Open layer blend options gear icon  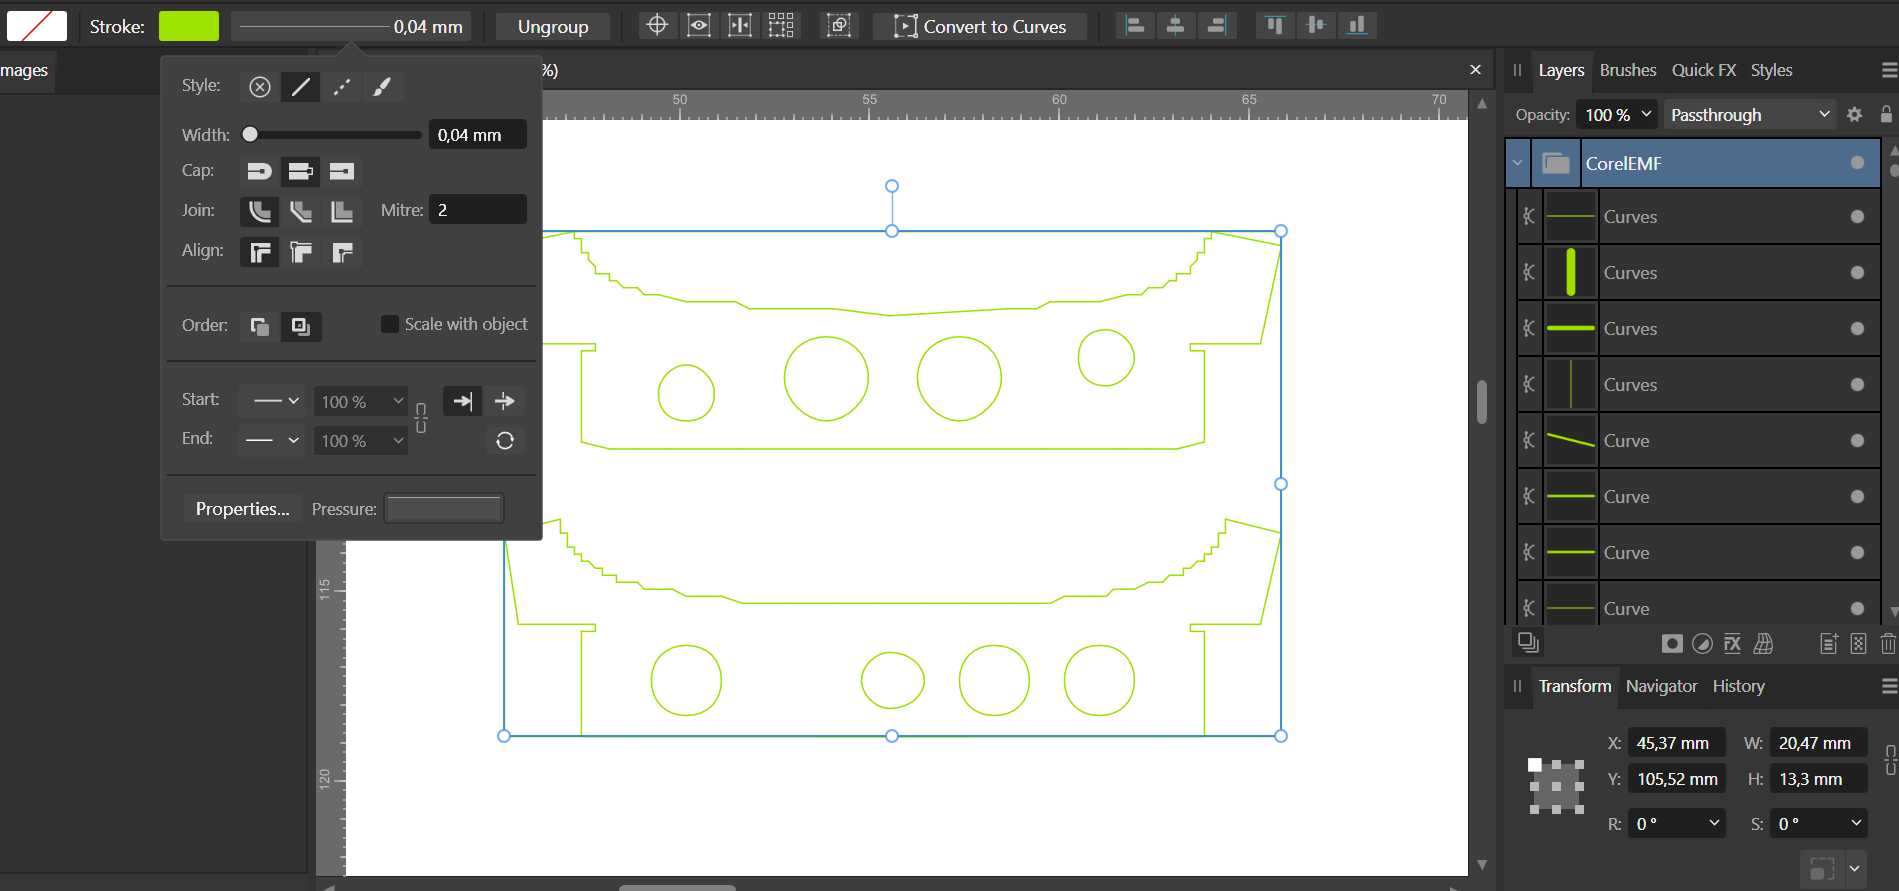[1854, 115]
